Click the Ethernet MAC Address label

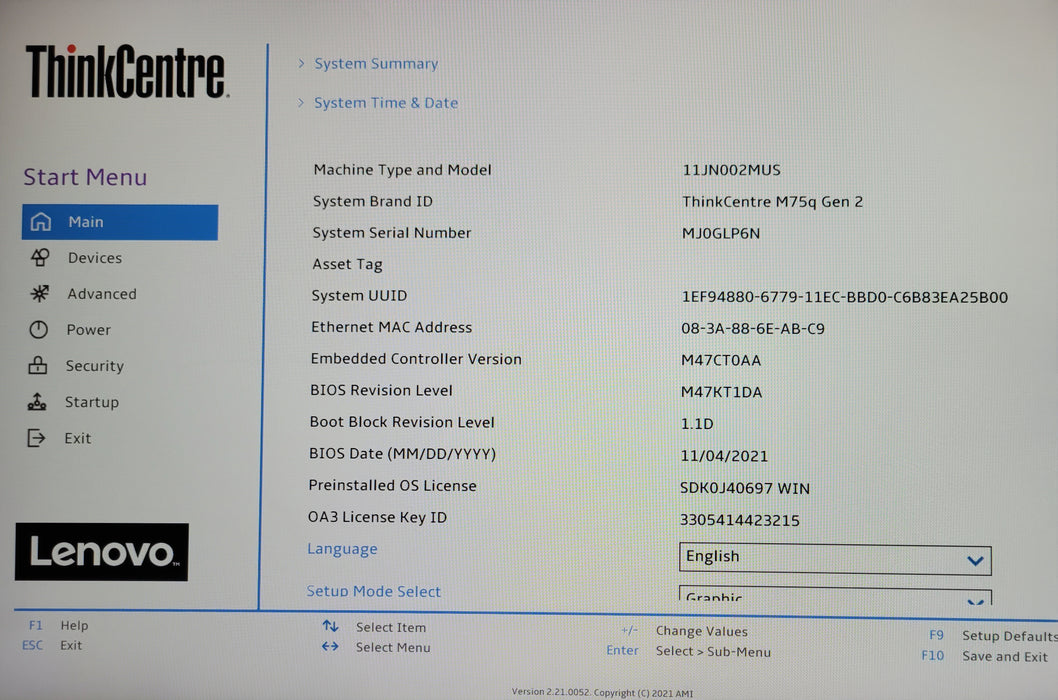click(x=391, y=327)
